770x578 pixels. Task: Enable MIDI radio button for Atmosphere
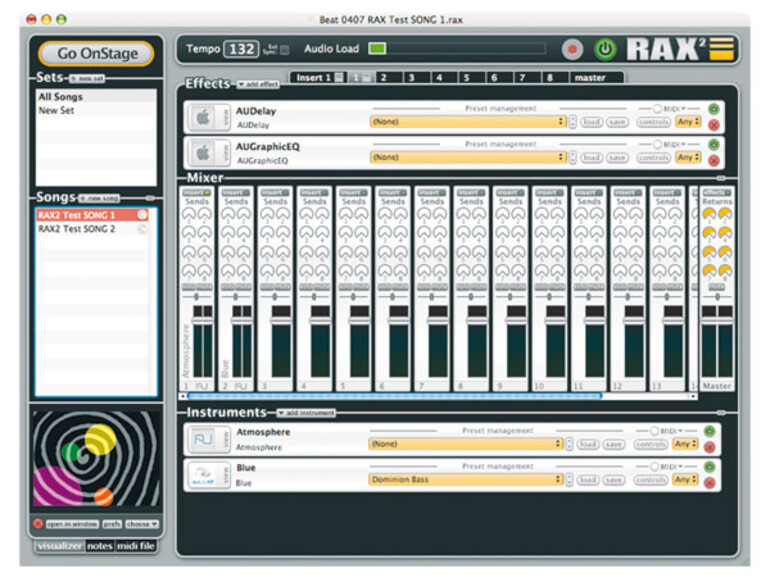coord(658,430)
